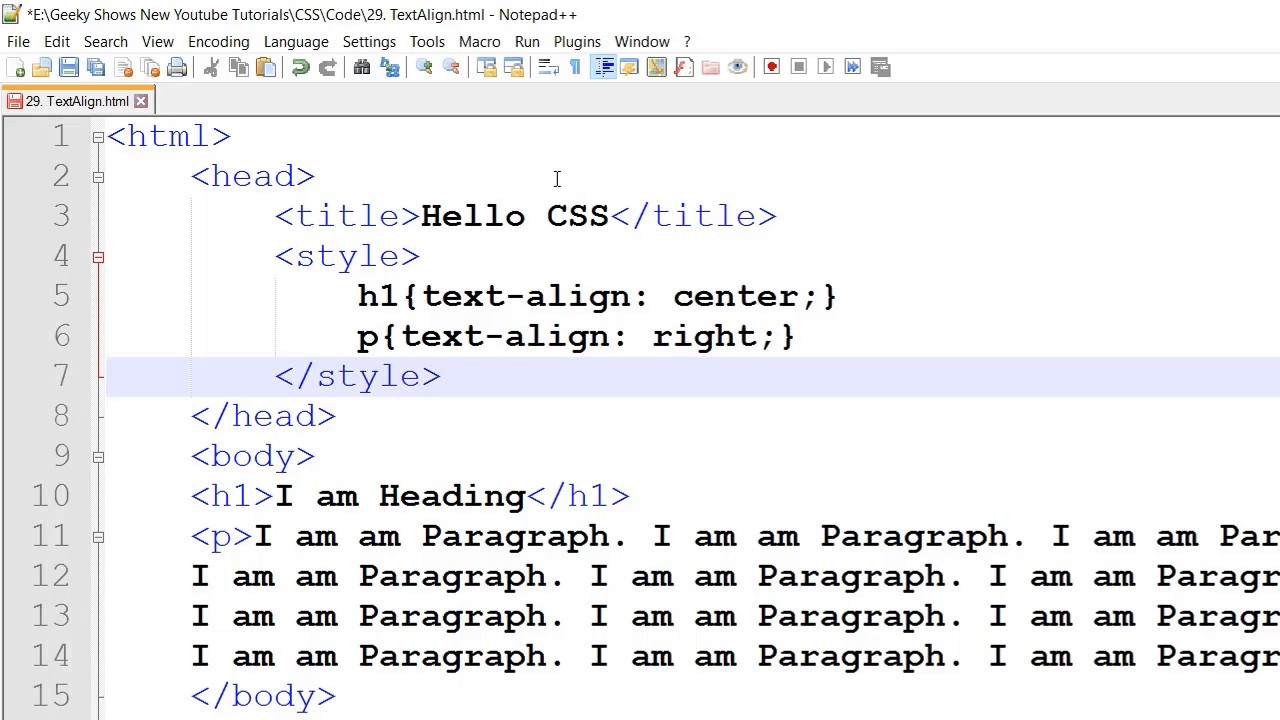Screen dimensions: 1280x720
Task: Open the Search menu
Action: pos(106,42)
